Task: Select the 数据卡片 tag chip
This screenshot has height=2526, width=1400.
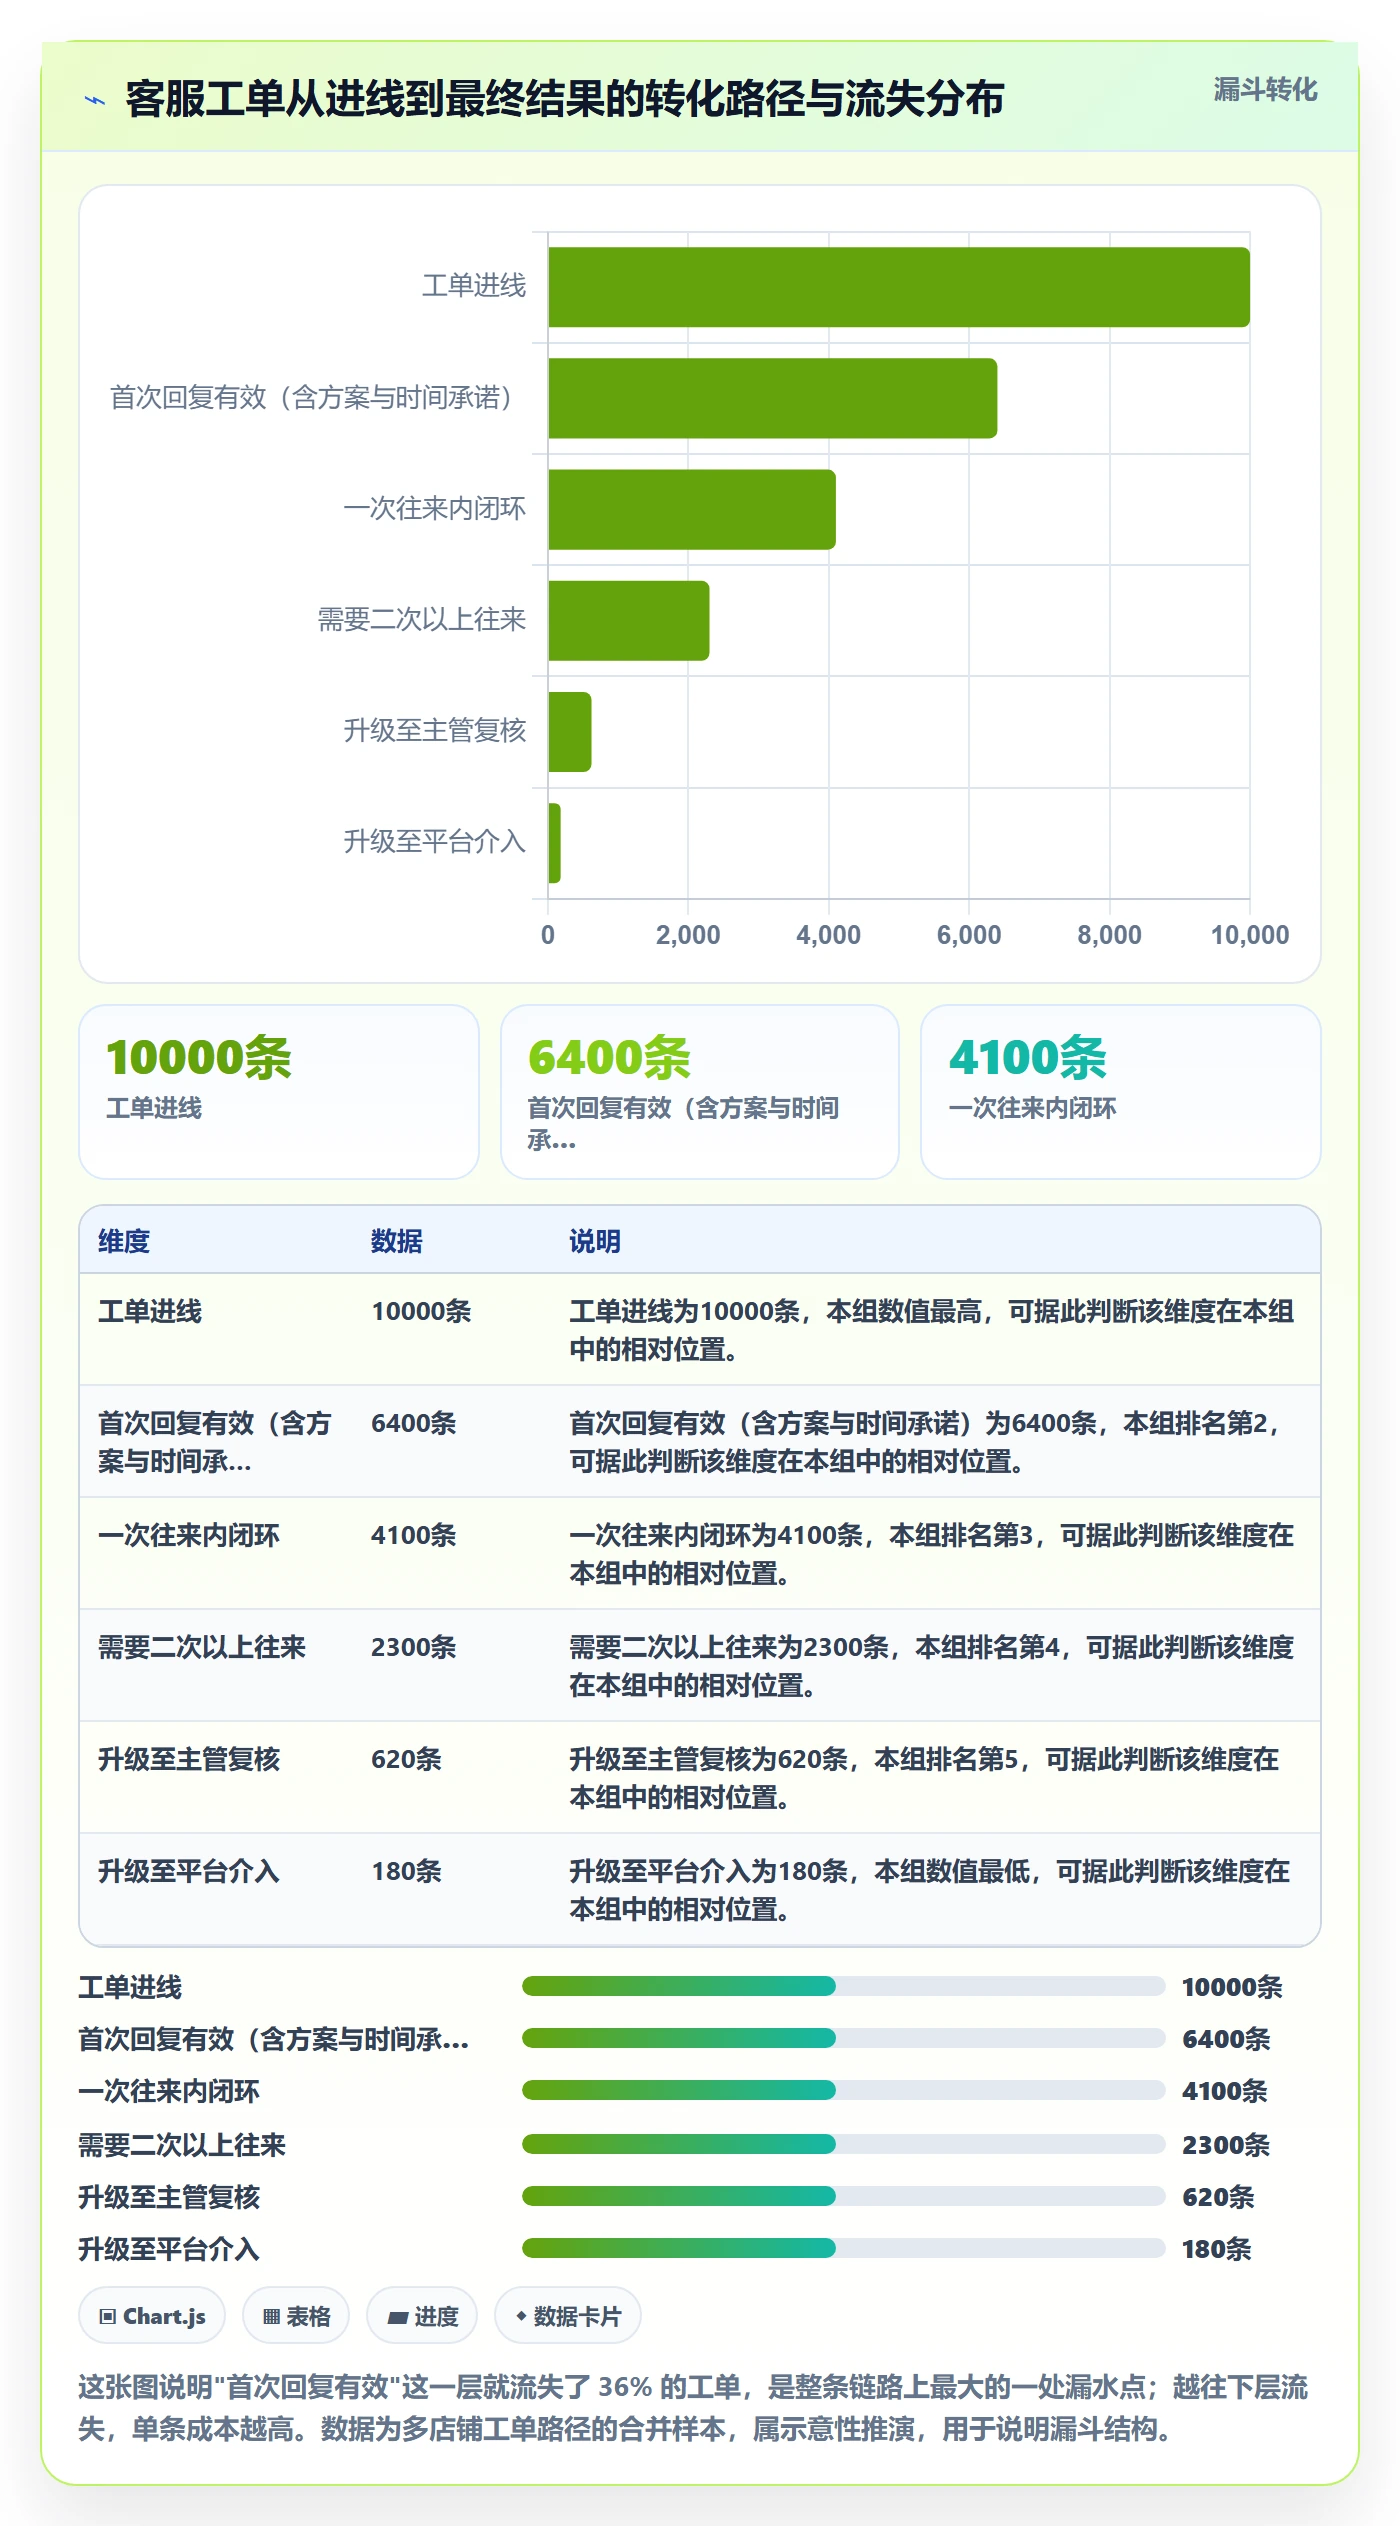Action: 568,2316
